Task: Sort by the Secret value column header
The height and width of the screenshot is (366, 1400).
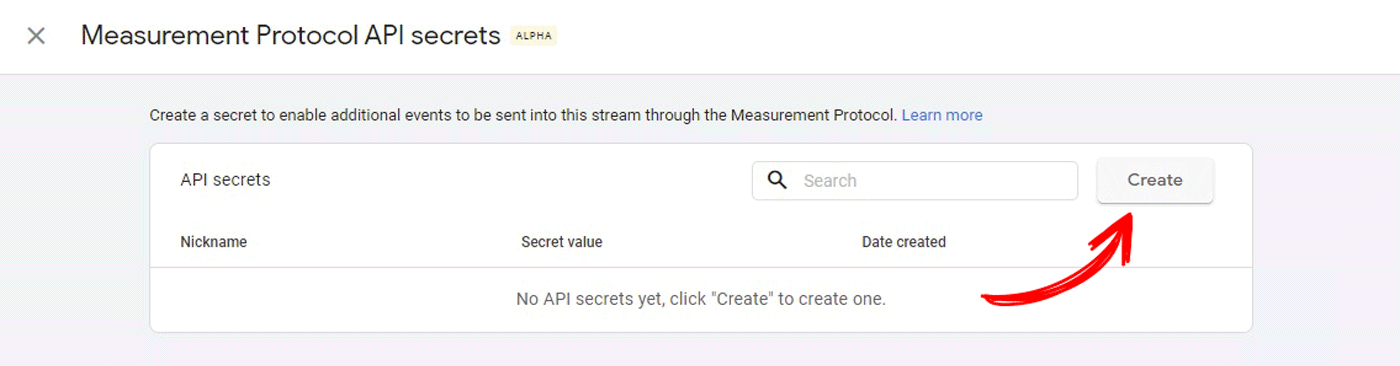Action: 561,242
